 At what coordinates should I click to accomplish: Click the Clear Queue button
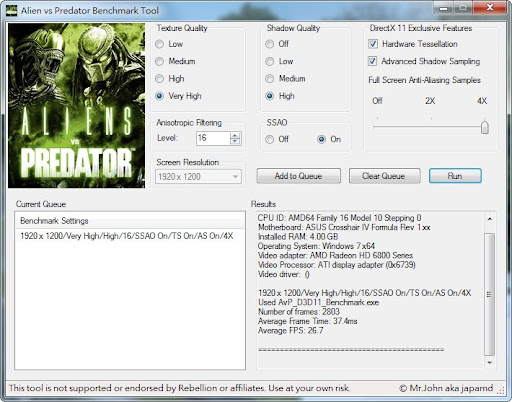click(384, 176)
